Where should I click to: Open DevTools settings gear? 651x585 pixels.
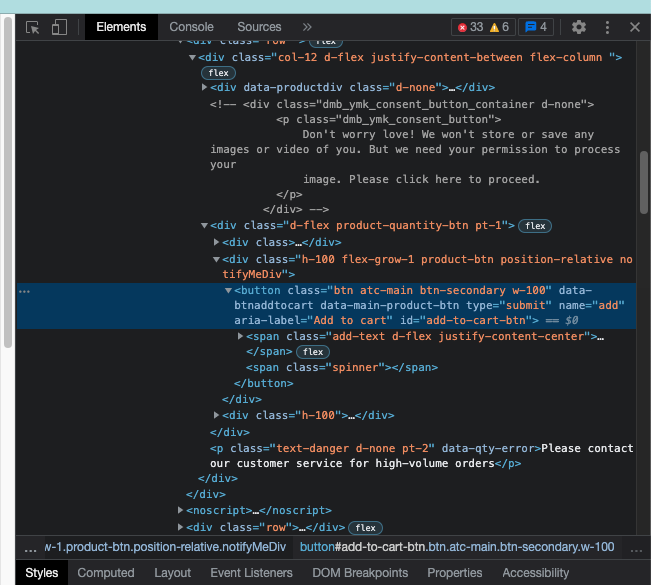point(579,28)
